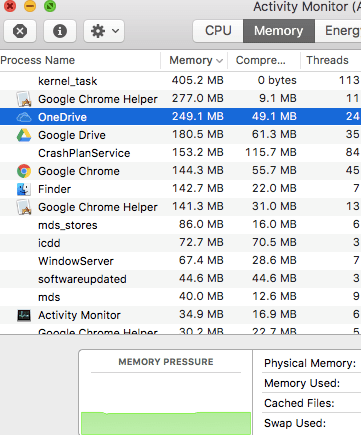The width and height of the screenshot is (361, 435).
Task: Click the 84 threads value for CrashPlanService
Action: coord(352,152)
